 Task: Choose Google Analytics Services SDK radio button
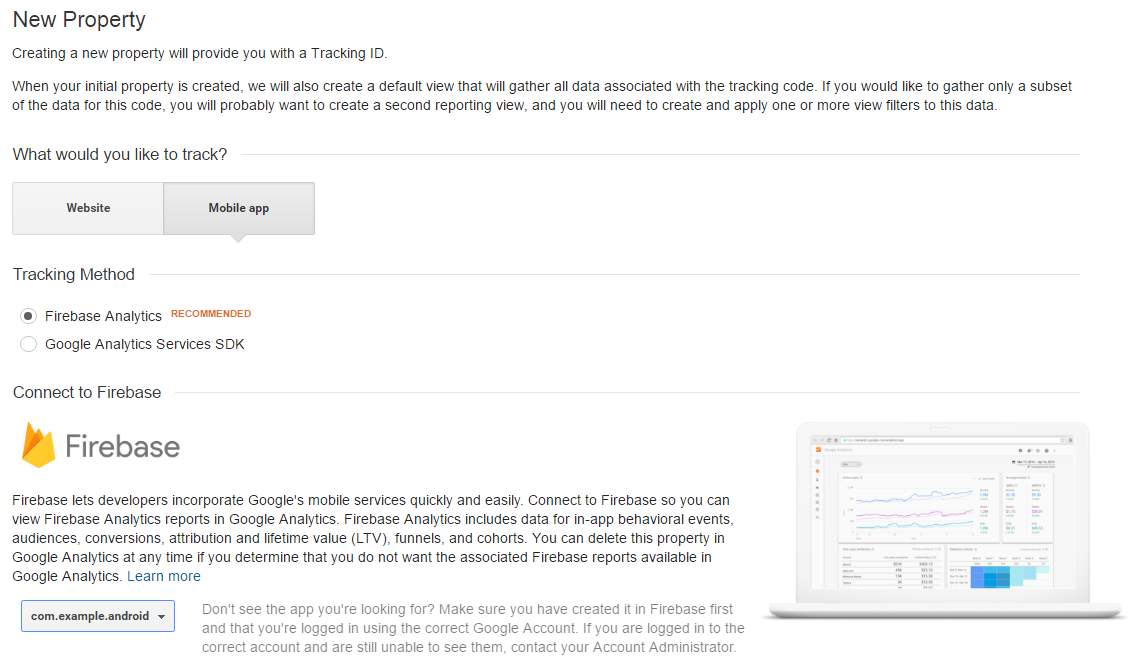28,344
